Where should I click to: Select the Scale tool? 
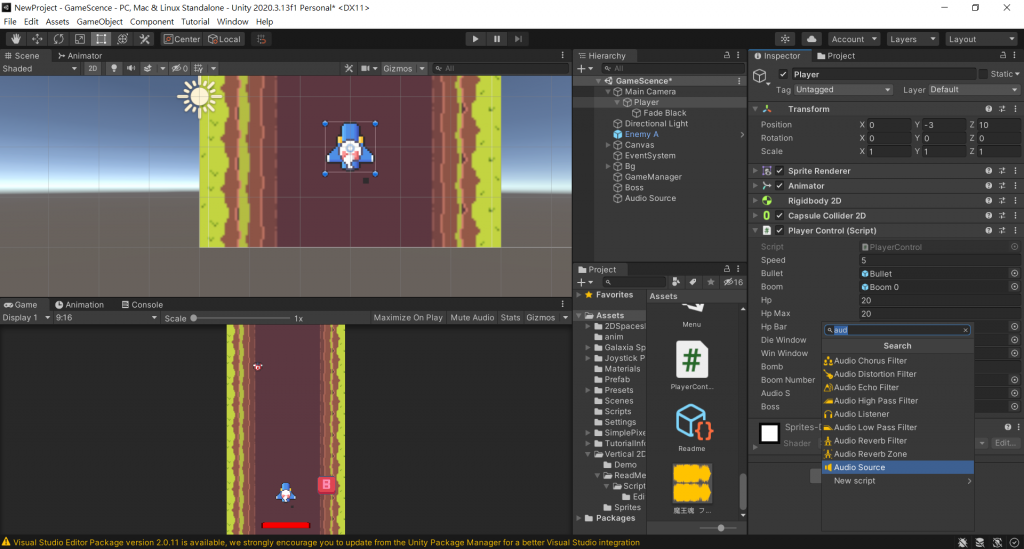pyautogui.click(x=80, y=39)
